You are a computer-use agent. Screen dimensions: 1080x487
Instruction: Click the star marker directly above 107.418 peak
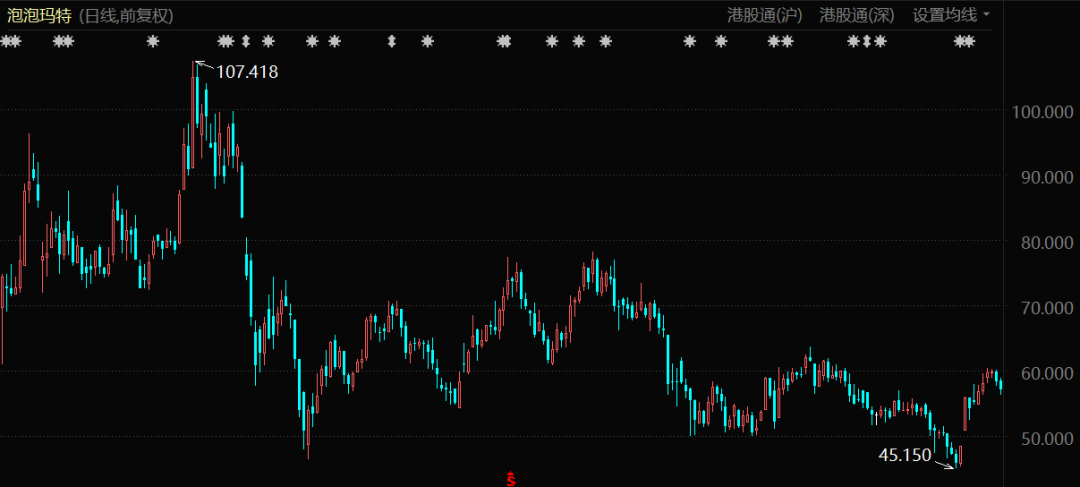223,42
